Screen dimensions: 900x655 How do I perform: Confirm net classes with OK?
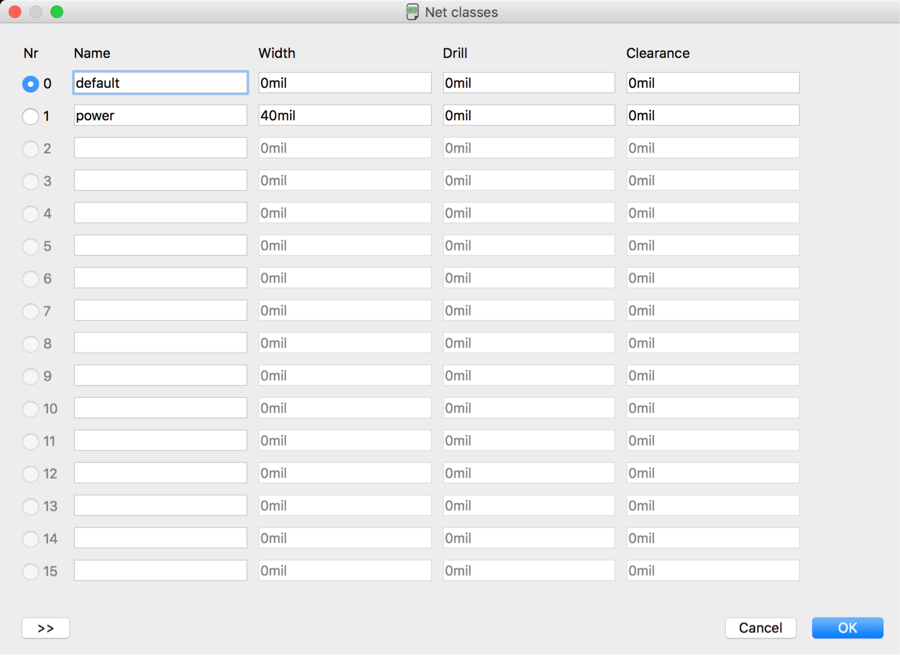848,628
